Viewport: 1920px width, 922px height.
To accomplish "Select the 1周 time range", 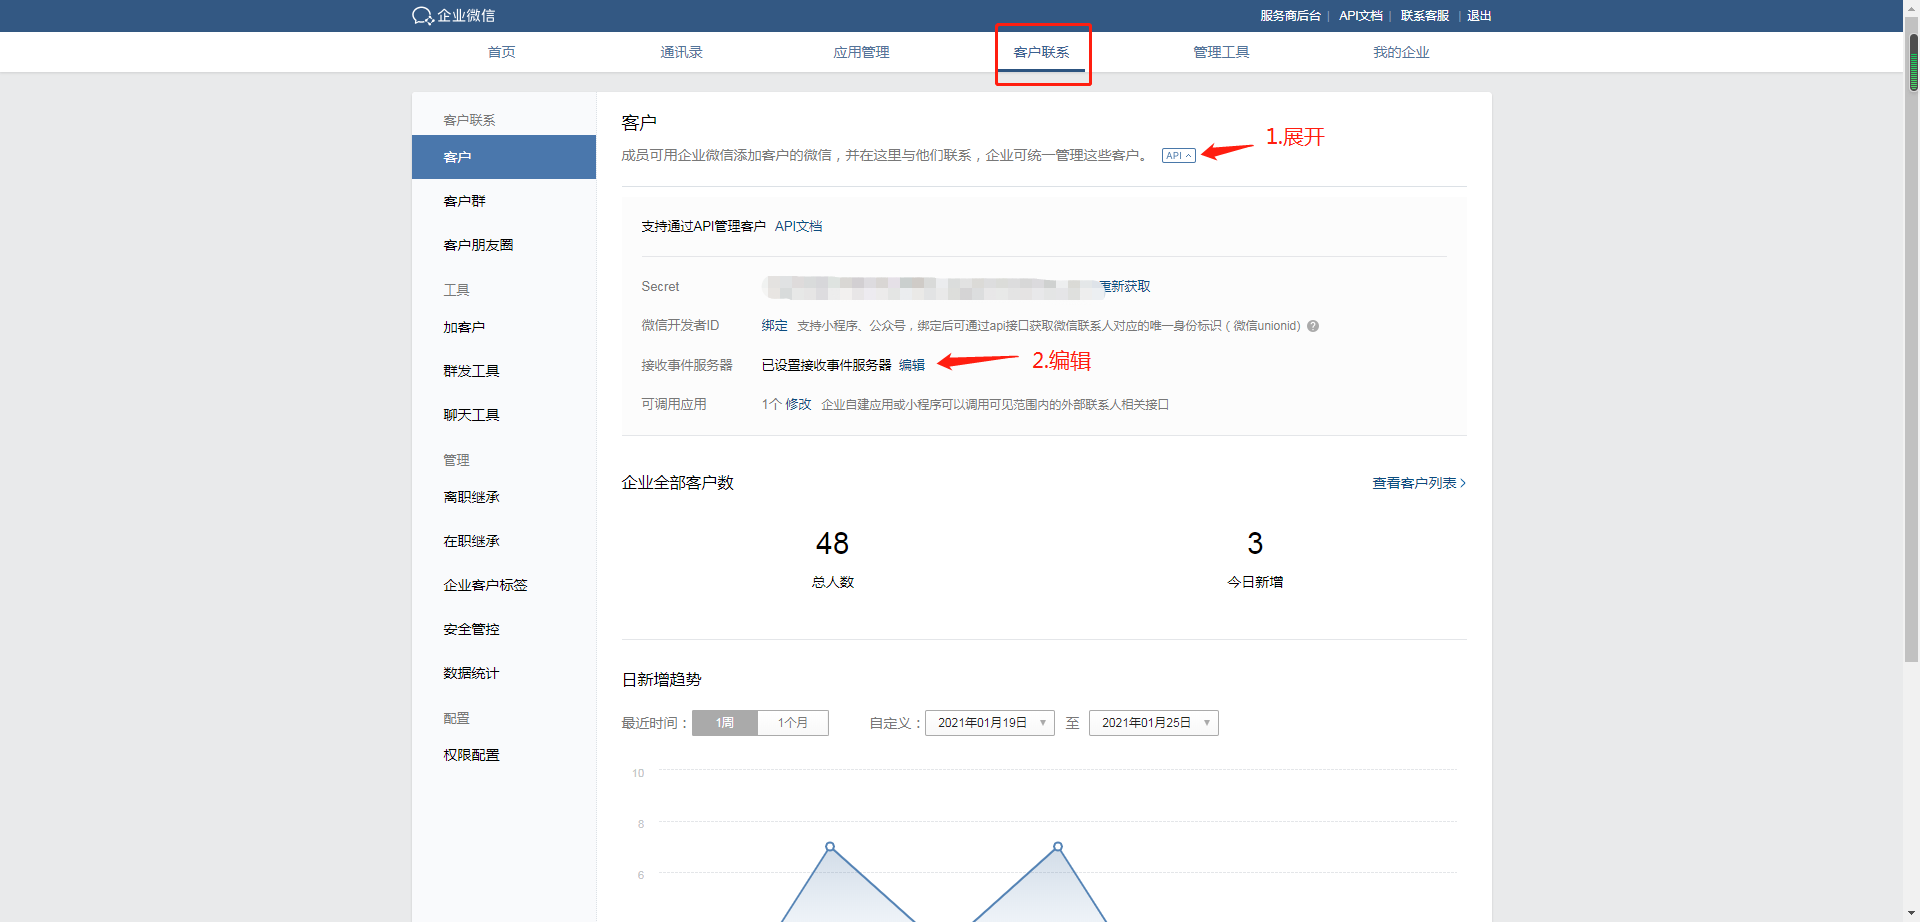I will (x=724, y=722).
